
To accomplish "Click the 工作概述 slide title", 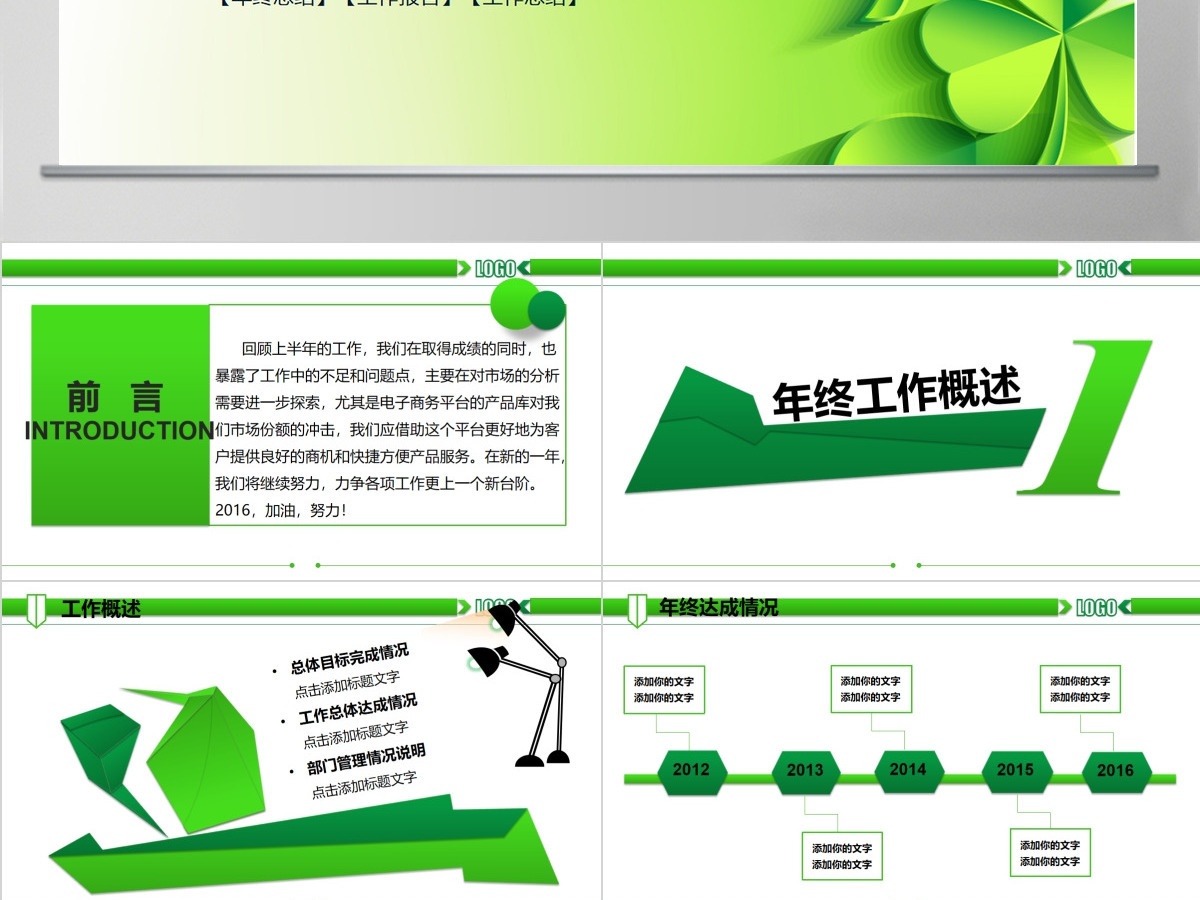I will 101,609.
